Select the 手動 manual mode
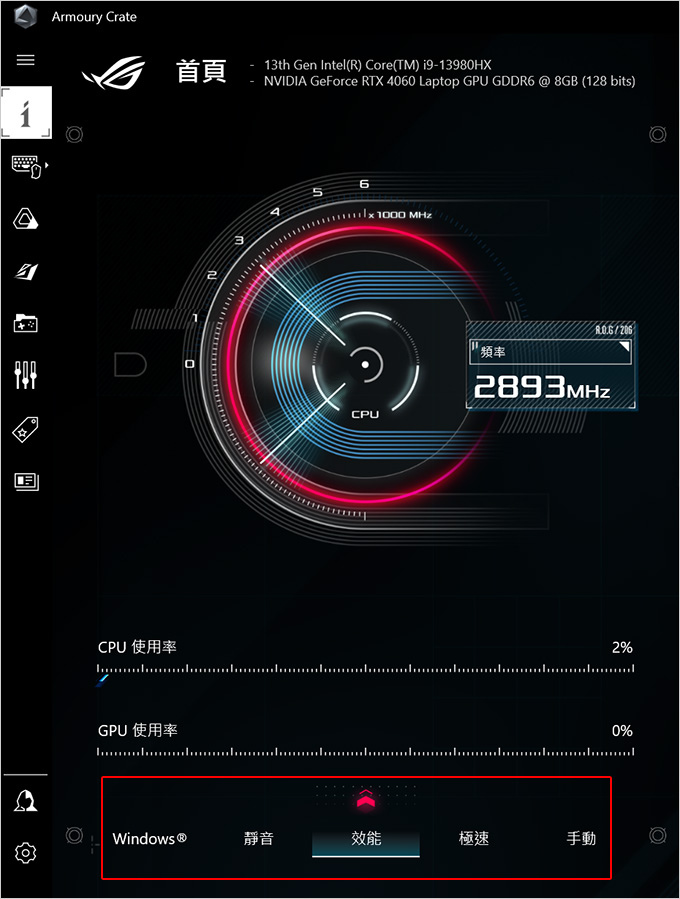 (581, 839)
